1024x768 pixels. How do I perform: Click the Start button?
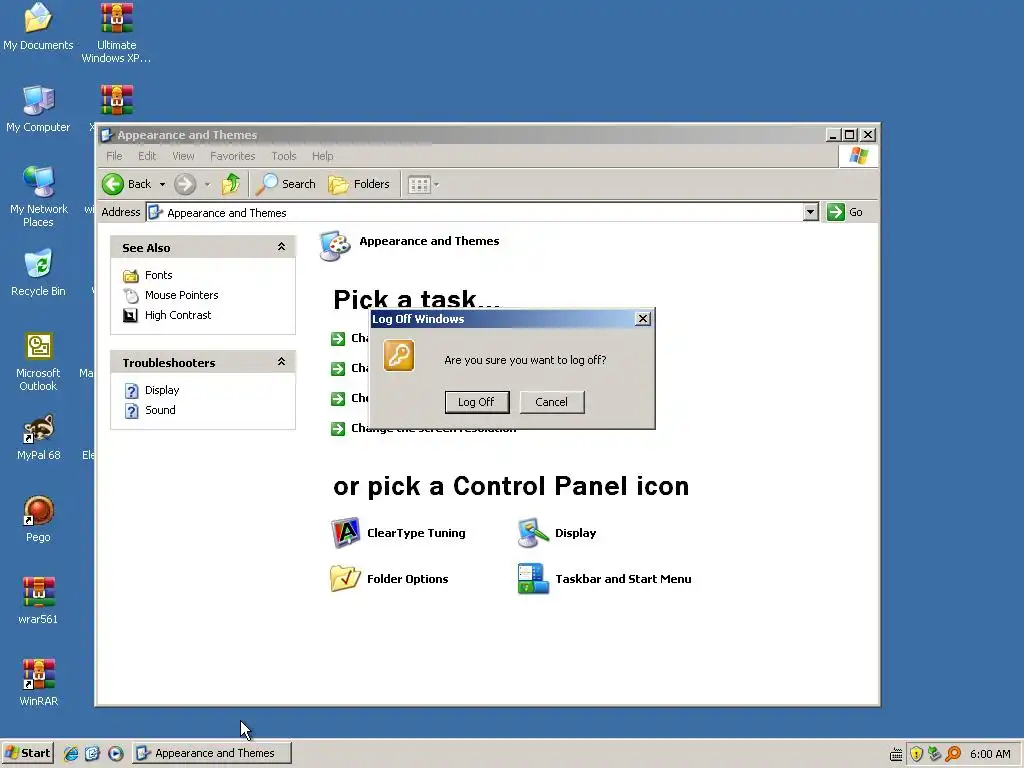coord(28,753)
